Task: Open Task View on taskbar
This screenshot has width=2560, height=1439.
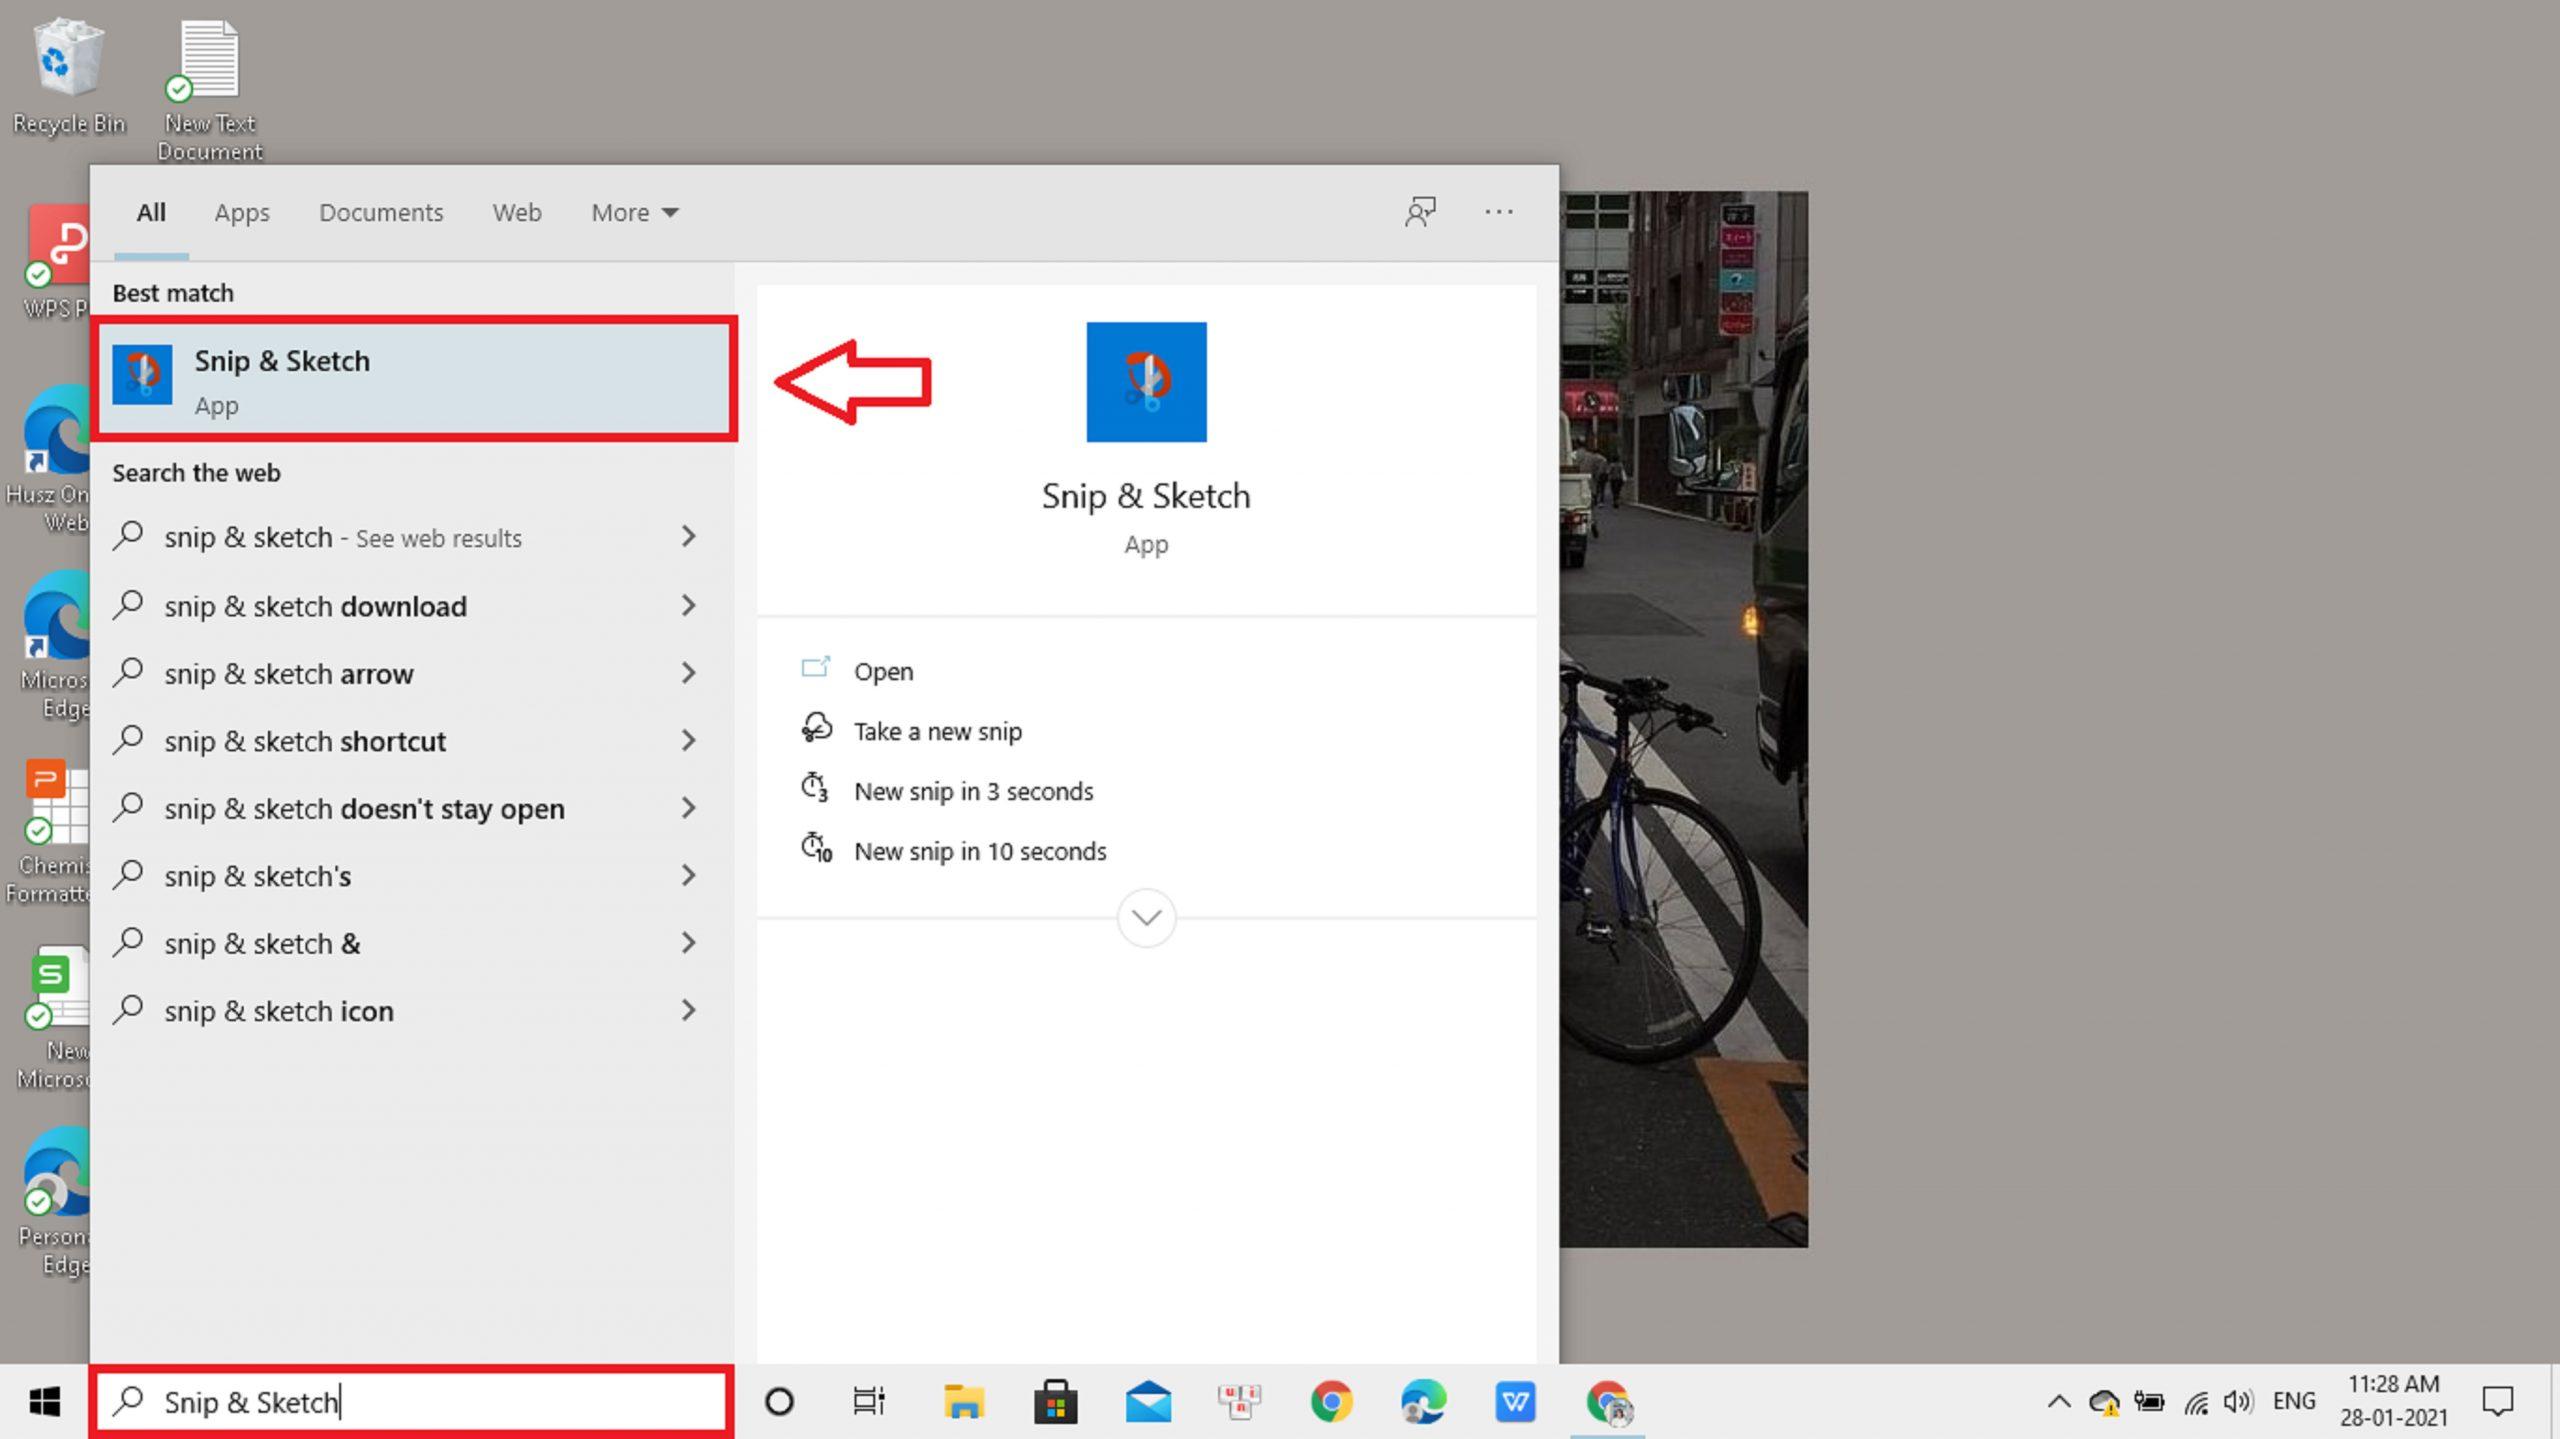Action: click(868, 1401)
